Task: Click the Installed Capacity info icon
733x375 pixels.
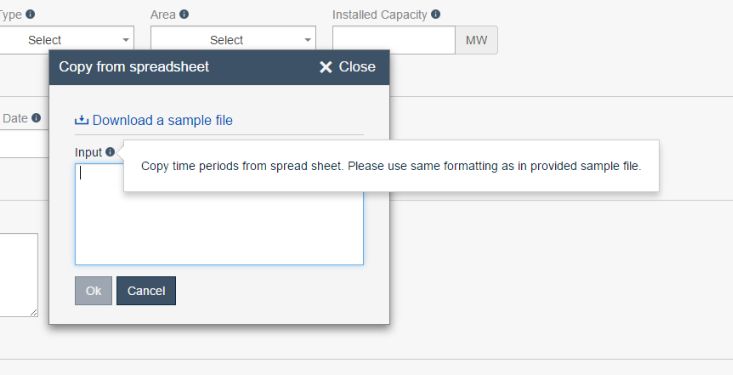Action: tap(436, 14)
